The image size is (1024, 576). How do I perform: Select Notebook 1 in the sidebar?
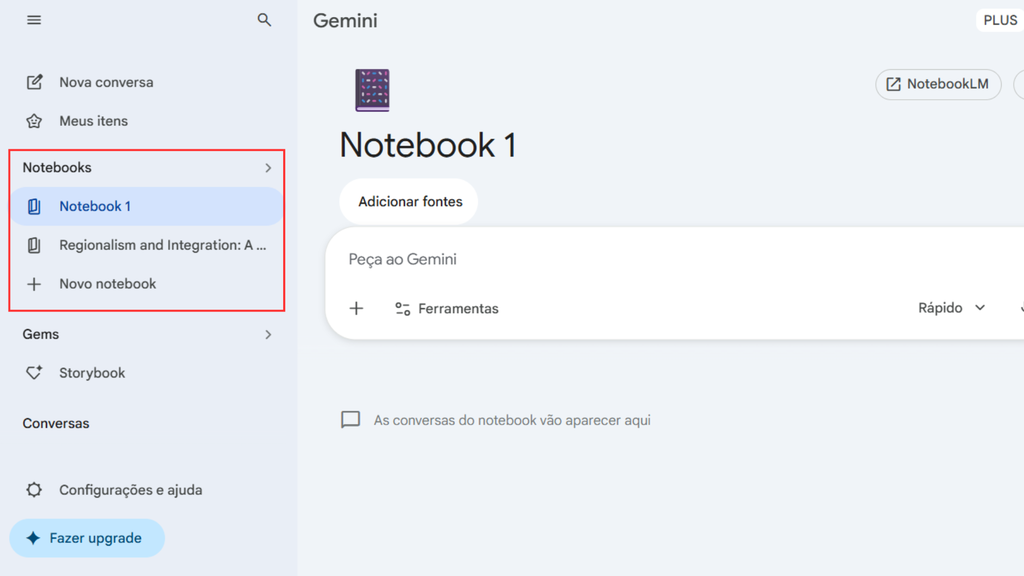pos(97,206)
